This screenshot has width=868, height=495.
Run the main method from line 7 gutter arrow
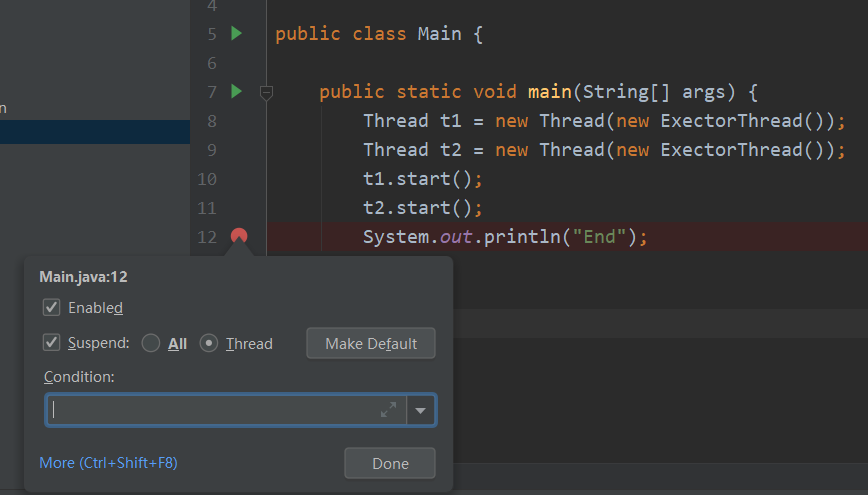236,91
